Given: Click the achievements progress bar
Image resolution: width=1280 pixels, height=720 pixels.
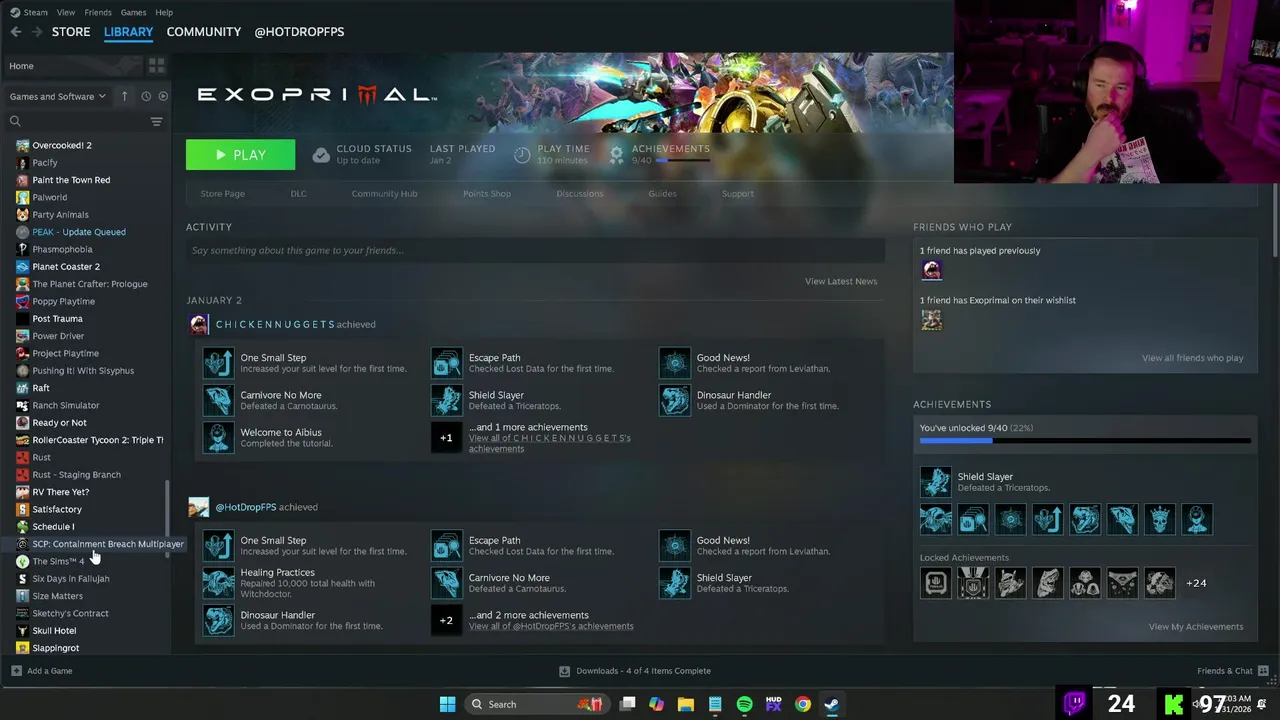Looking at the screenshot, I should 1085,440.
